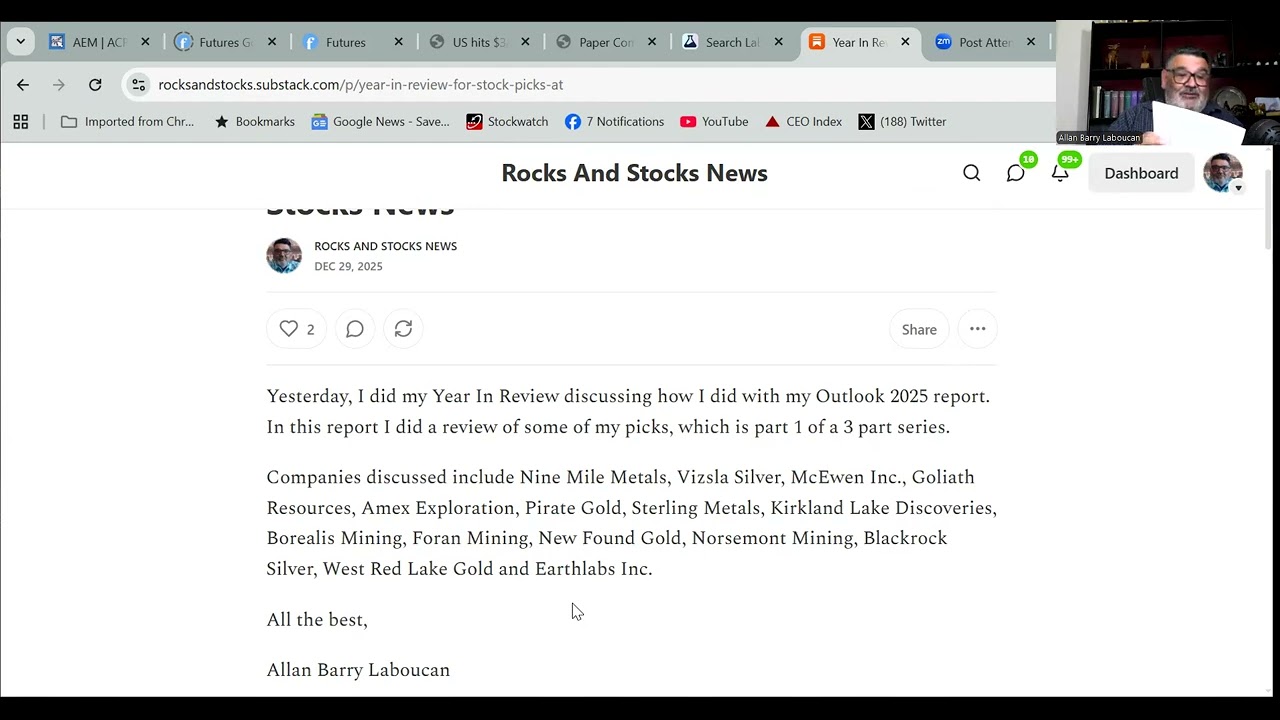Open YouTube bookmark
The image size is (1280, 720).
(x=714, y=122)
